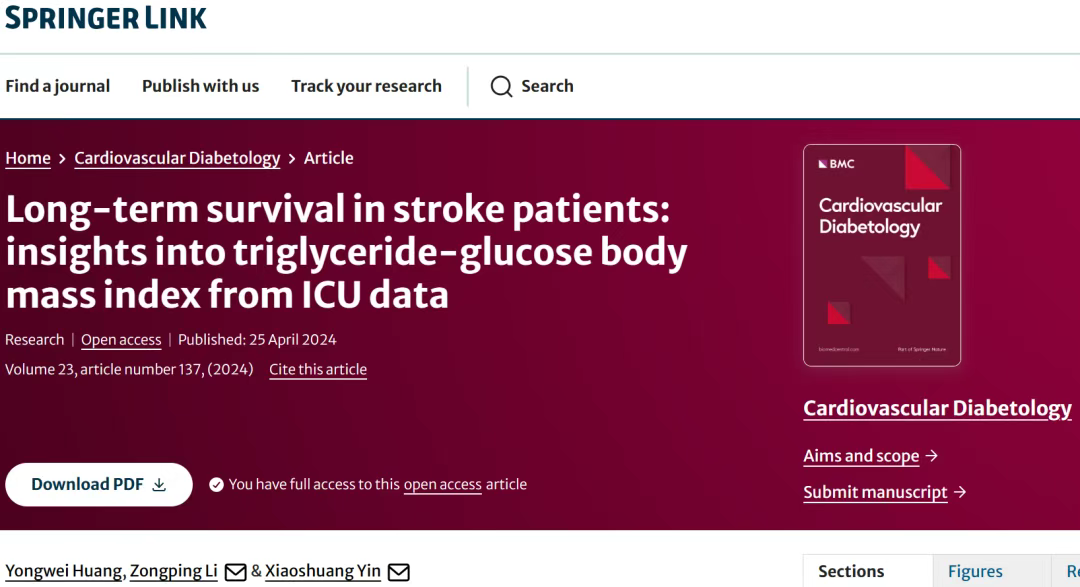
Task: Open author Yongwei Huang's details
Action: (64, 571)
